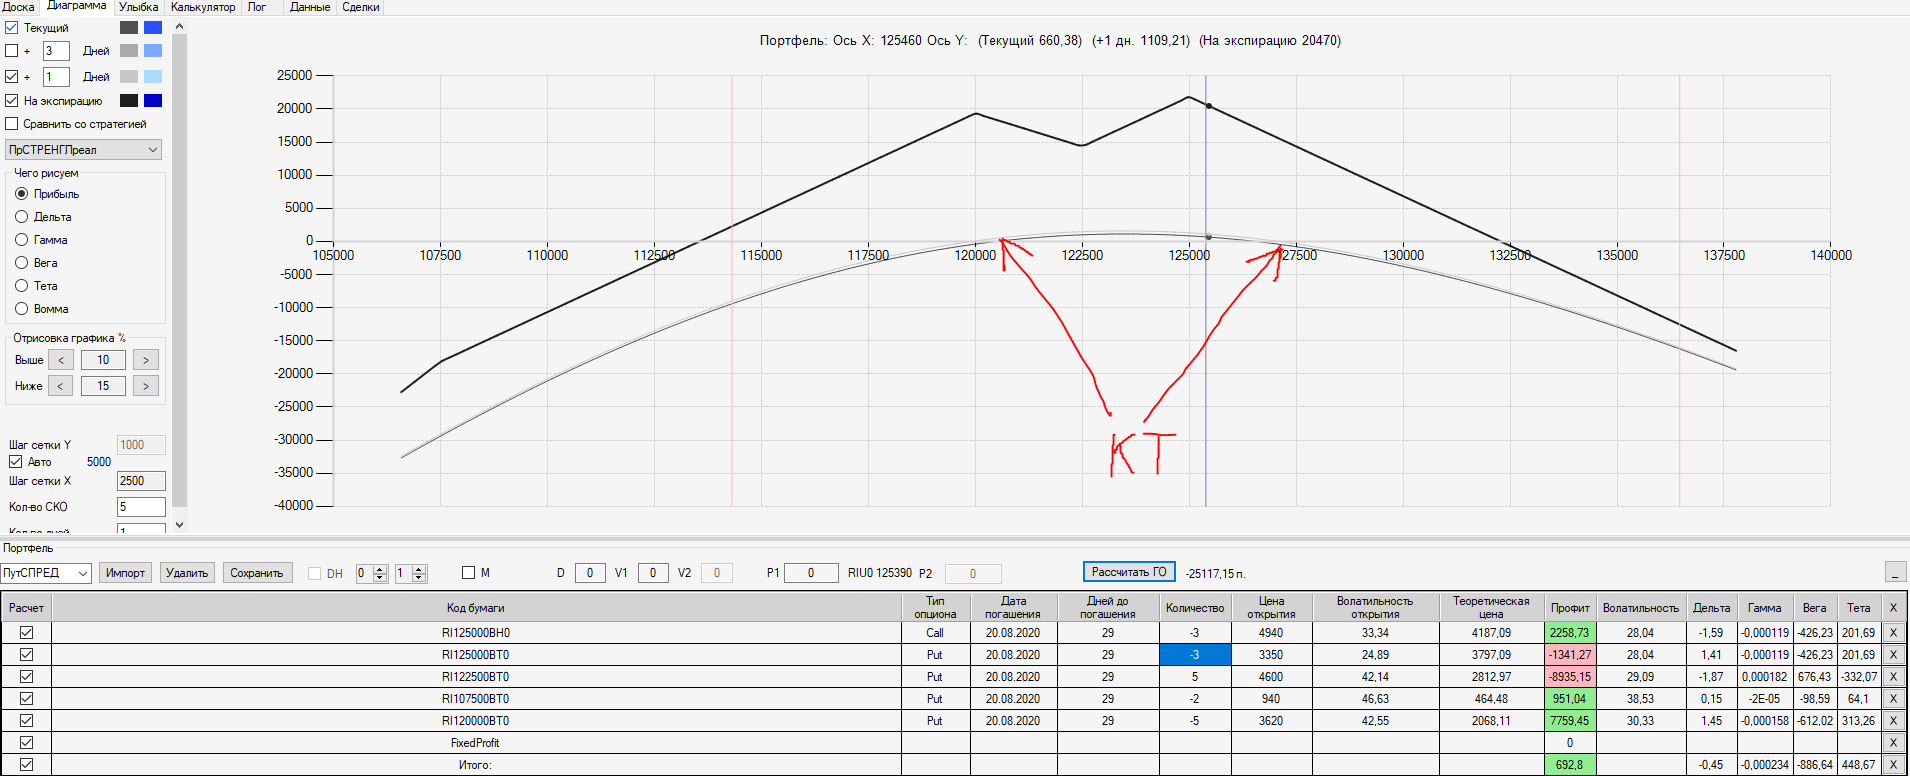The height and width of the screenshot is (776, 1910).
Task: Pick the blue swatch for 'Текущий'
Action: coord(153,27)
